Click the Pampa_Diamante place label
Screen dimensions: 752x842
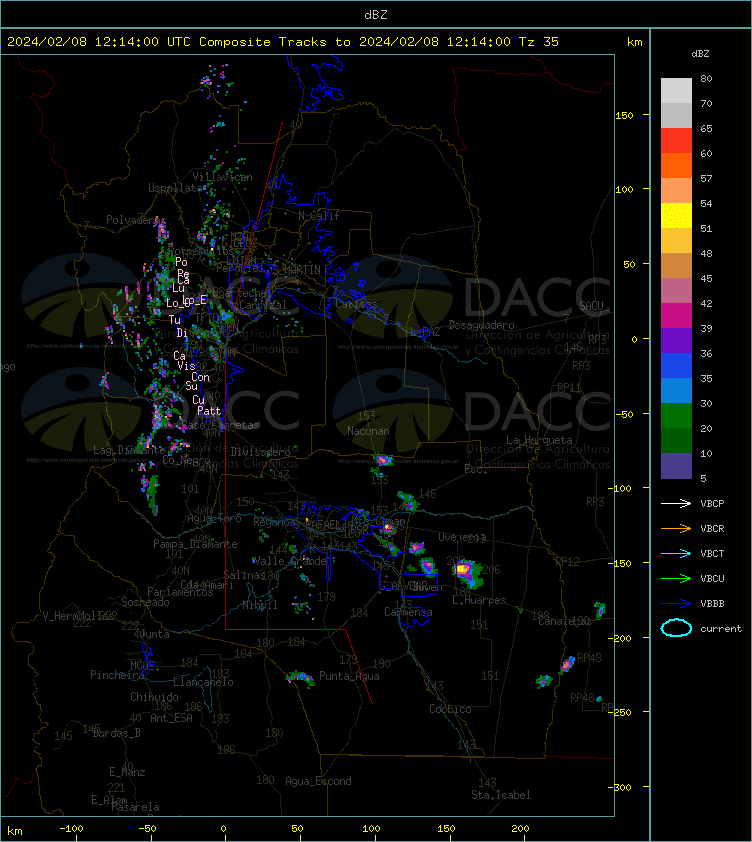(196, 544)
